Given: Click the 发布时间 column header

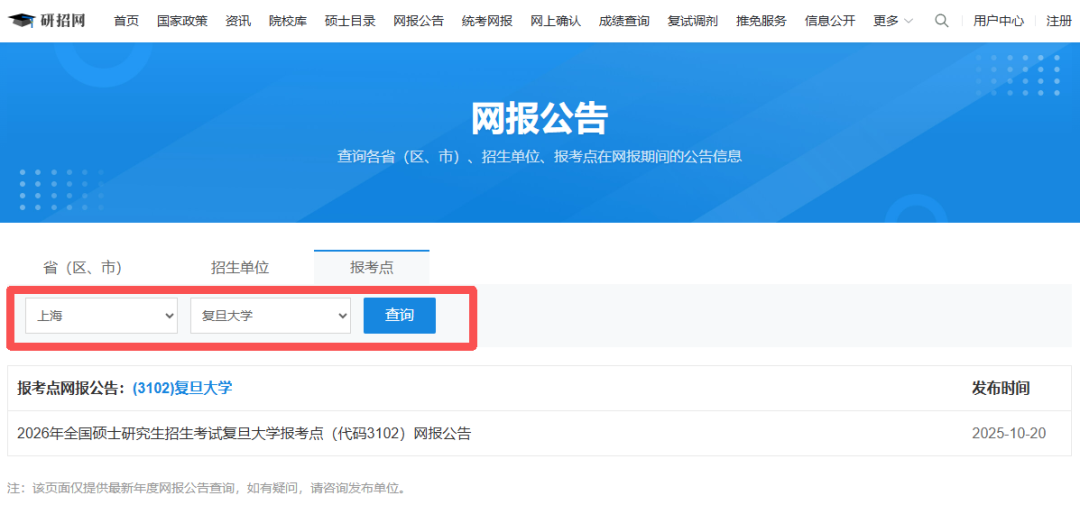Looking at the screenshot, I should (1000, 389).
